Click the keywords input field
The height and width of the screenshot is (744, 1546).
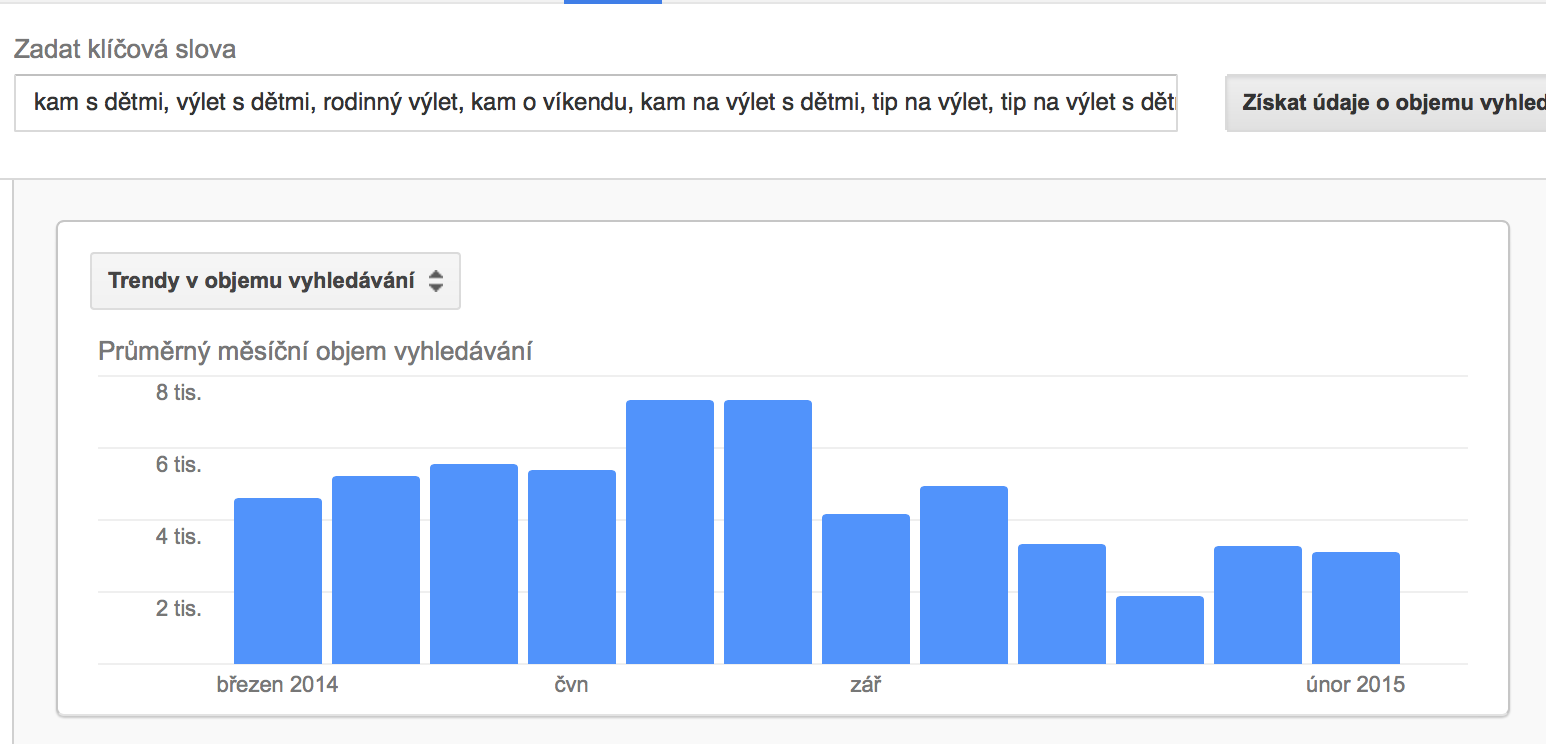[596, 102]
